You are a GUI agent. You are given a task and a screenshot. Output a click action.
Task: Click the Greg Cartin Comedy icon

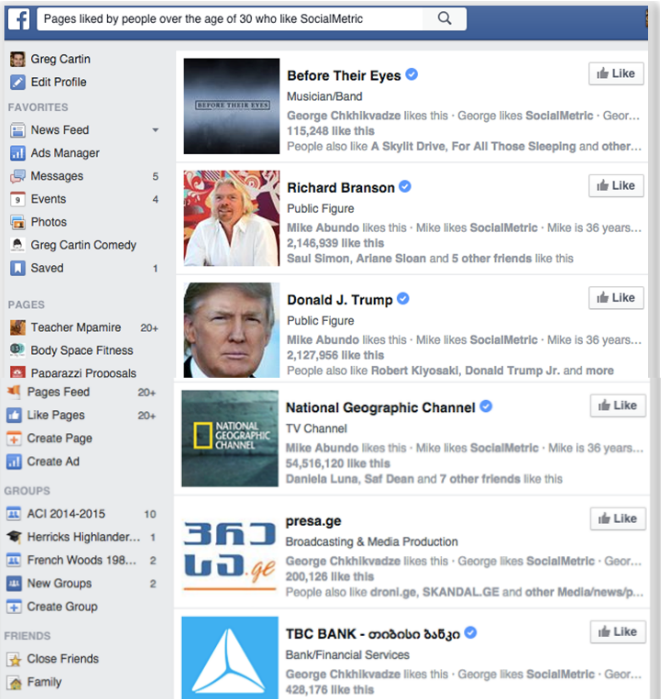(x=17, y=245)
